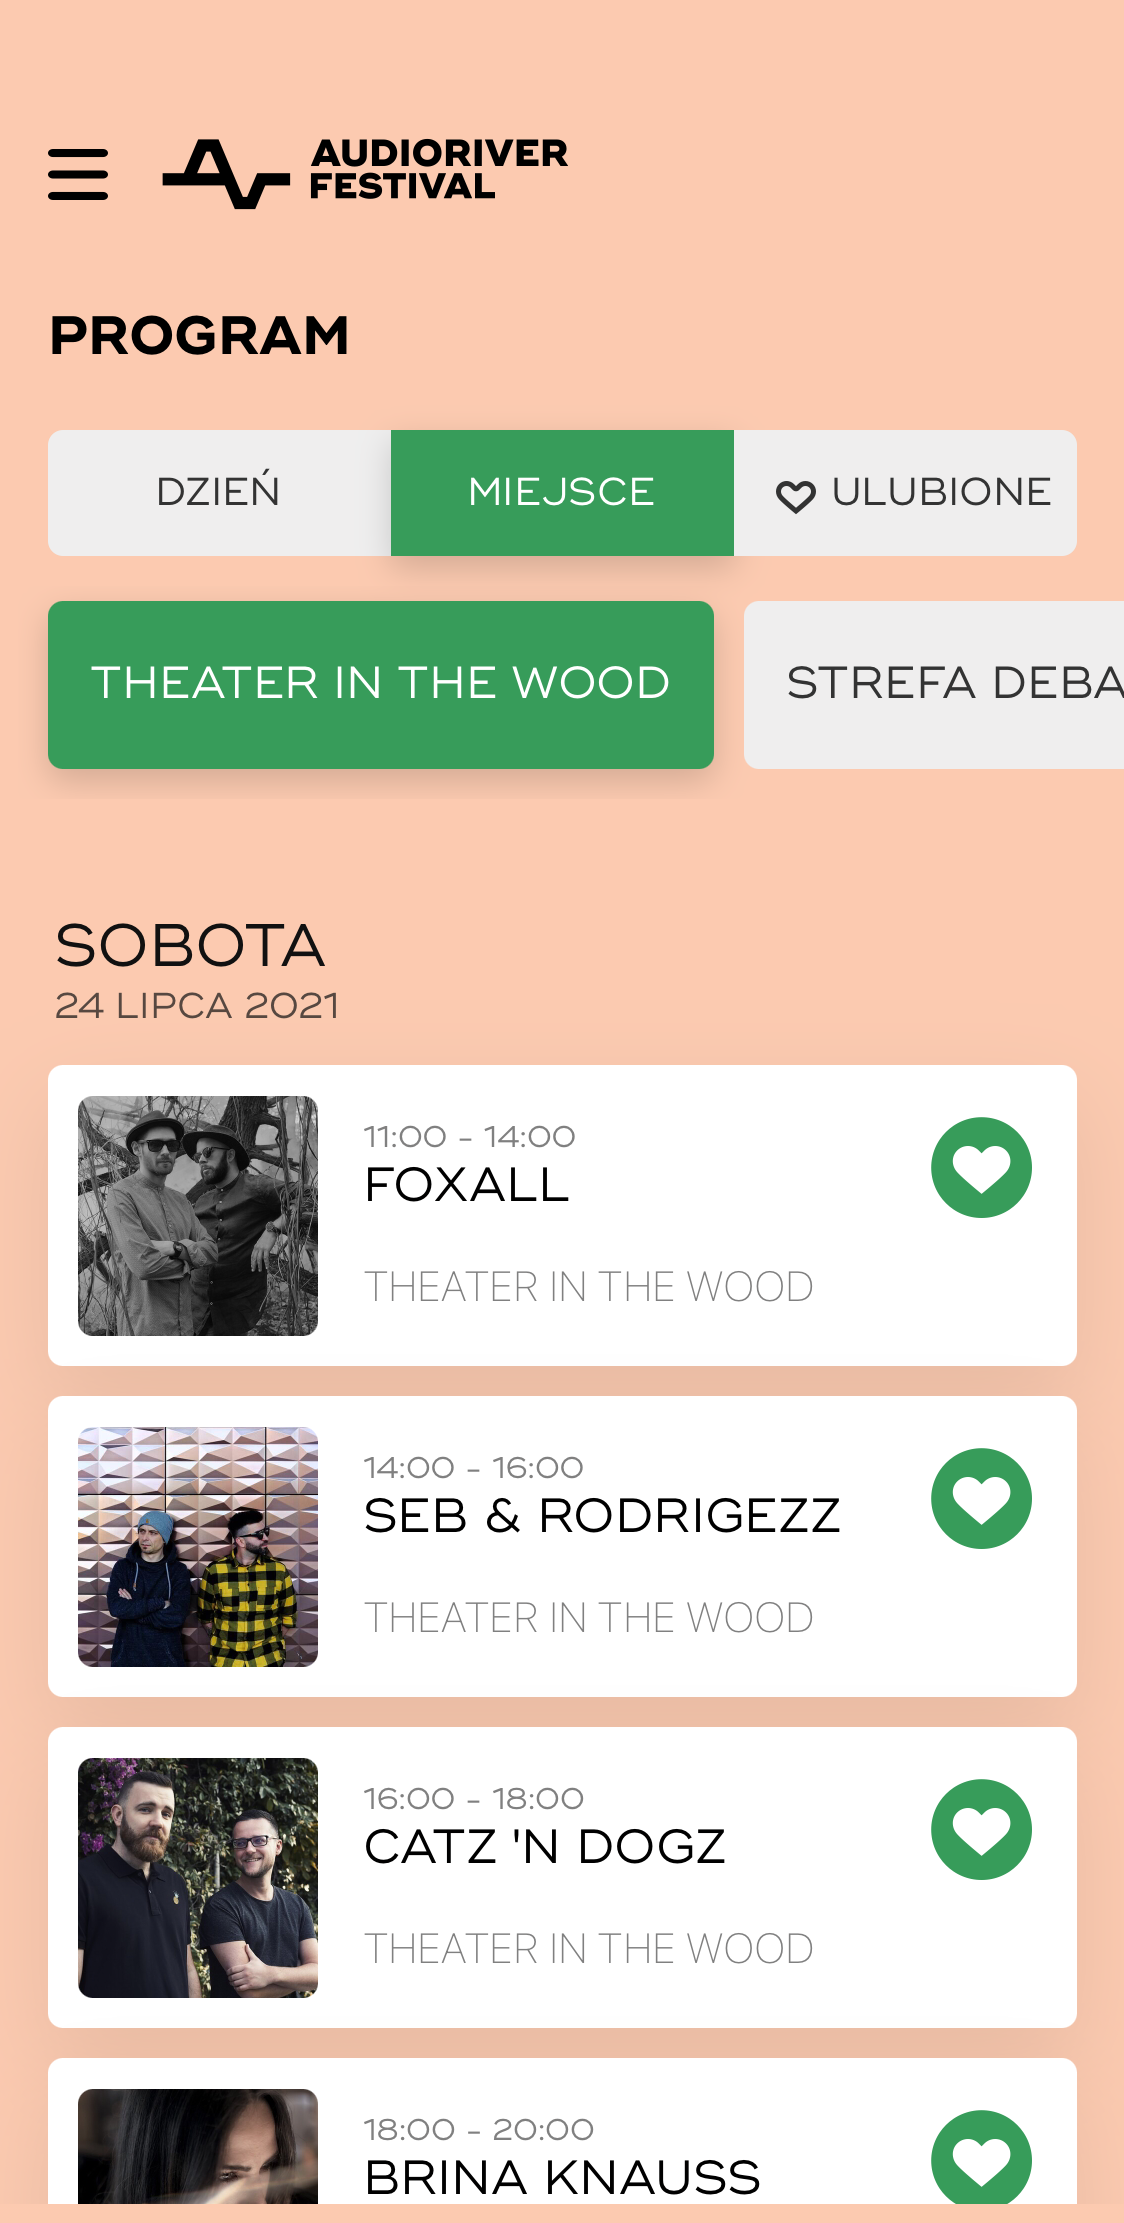Choose the Strefa Deba venue filter
Image resolution: width=1124 pixels, height=2223 pixels.
934,684
